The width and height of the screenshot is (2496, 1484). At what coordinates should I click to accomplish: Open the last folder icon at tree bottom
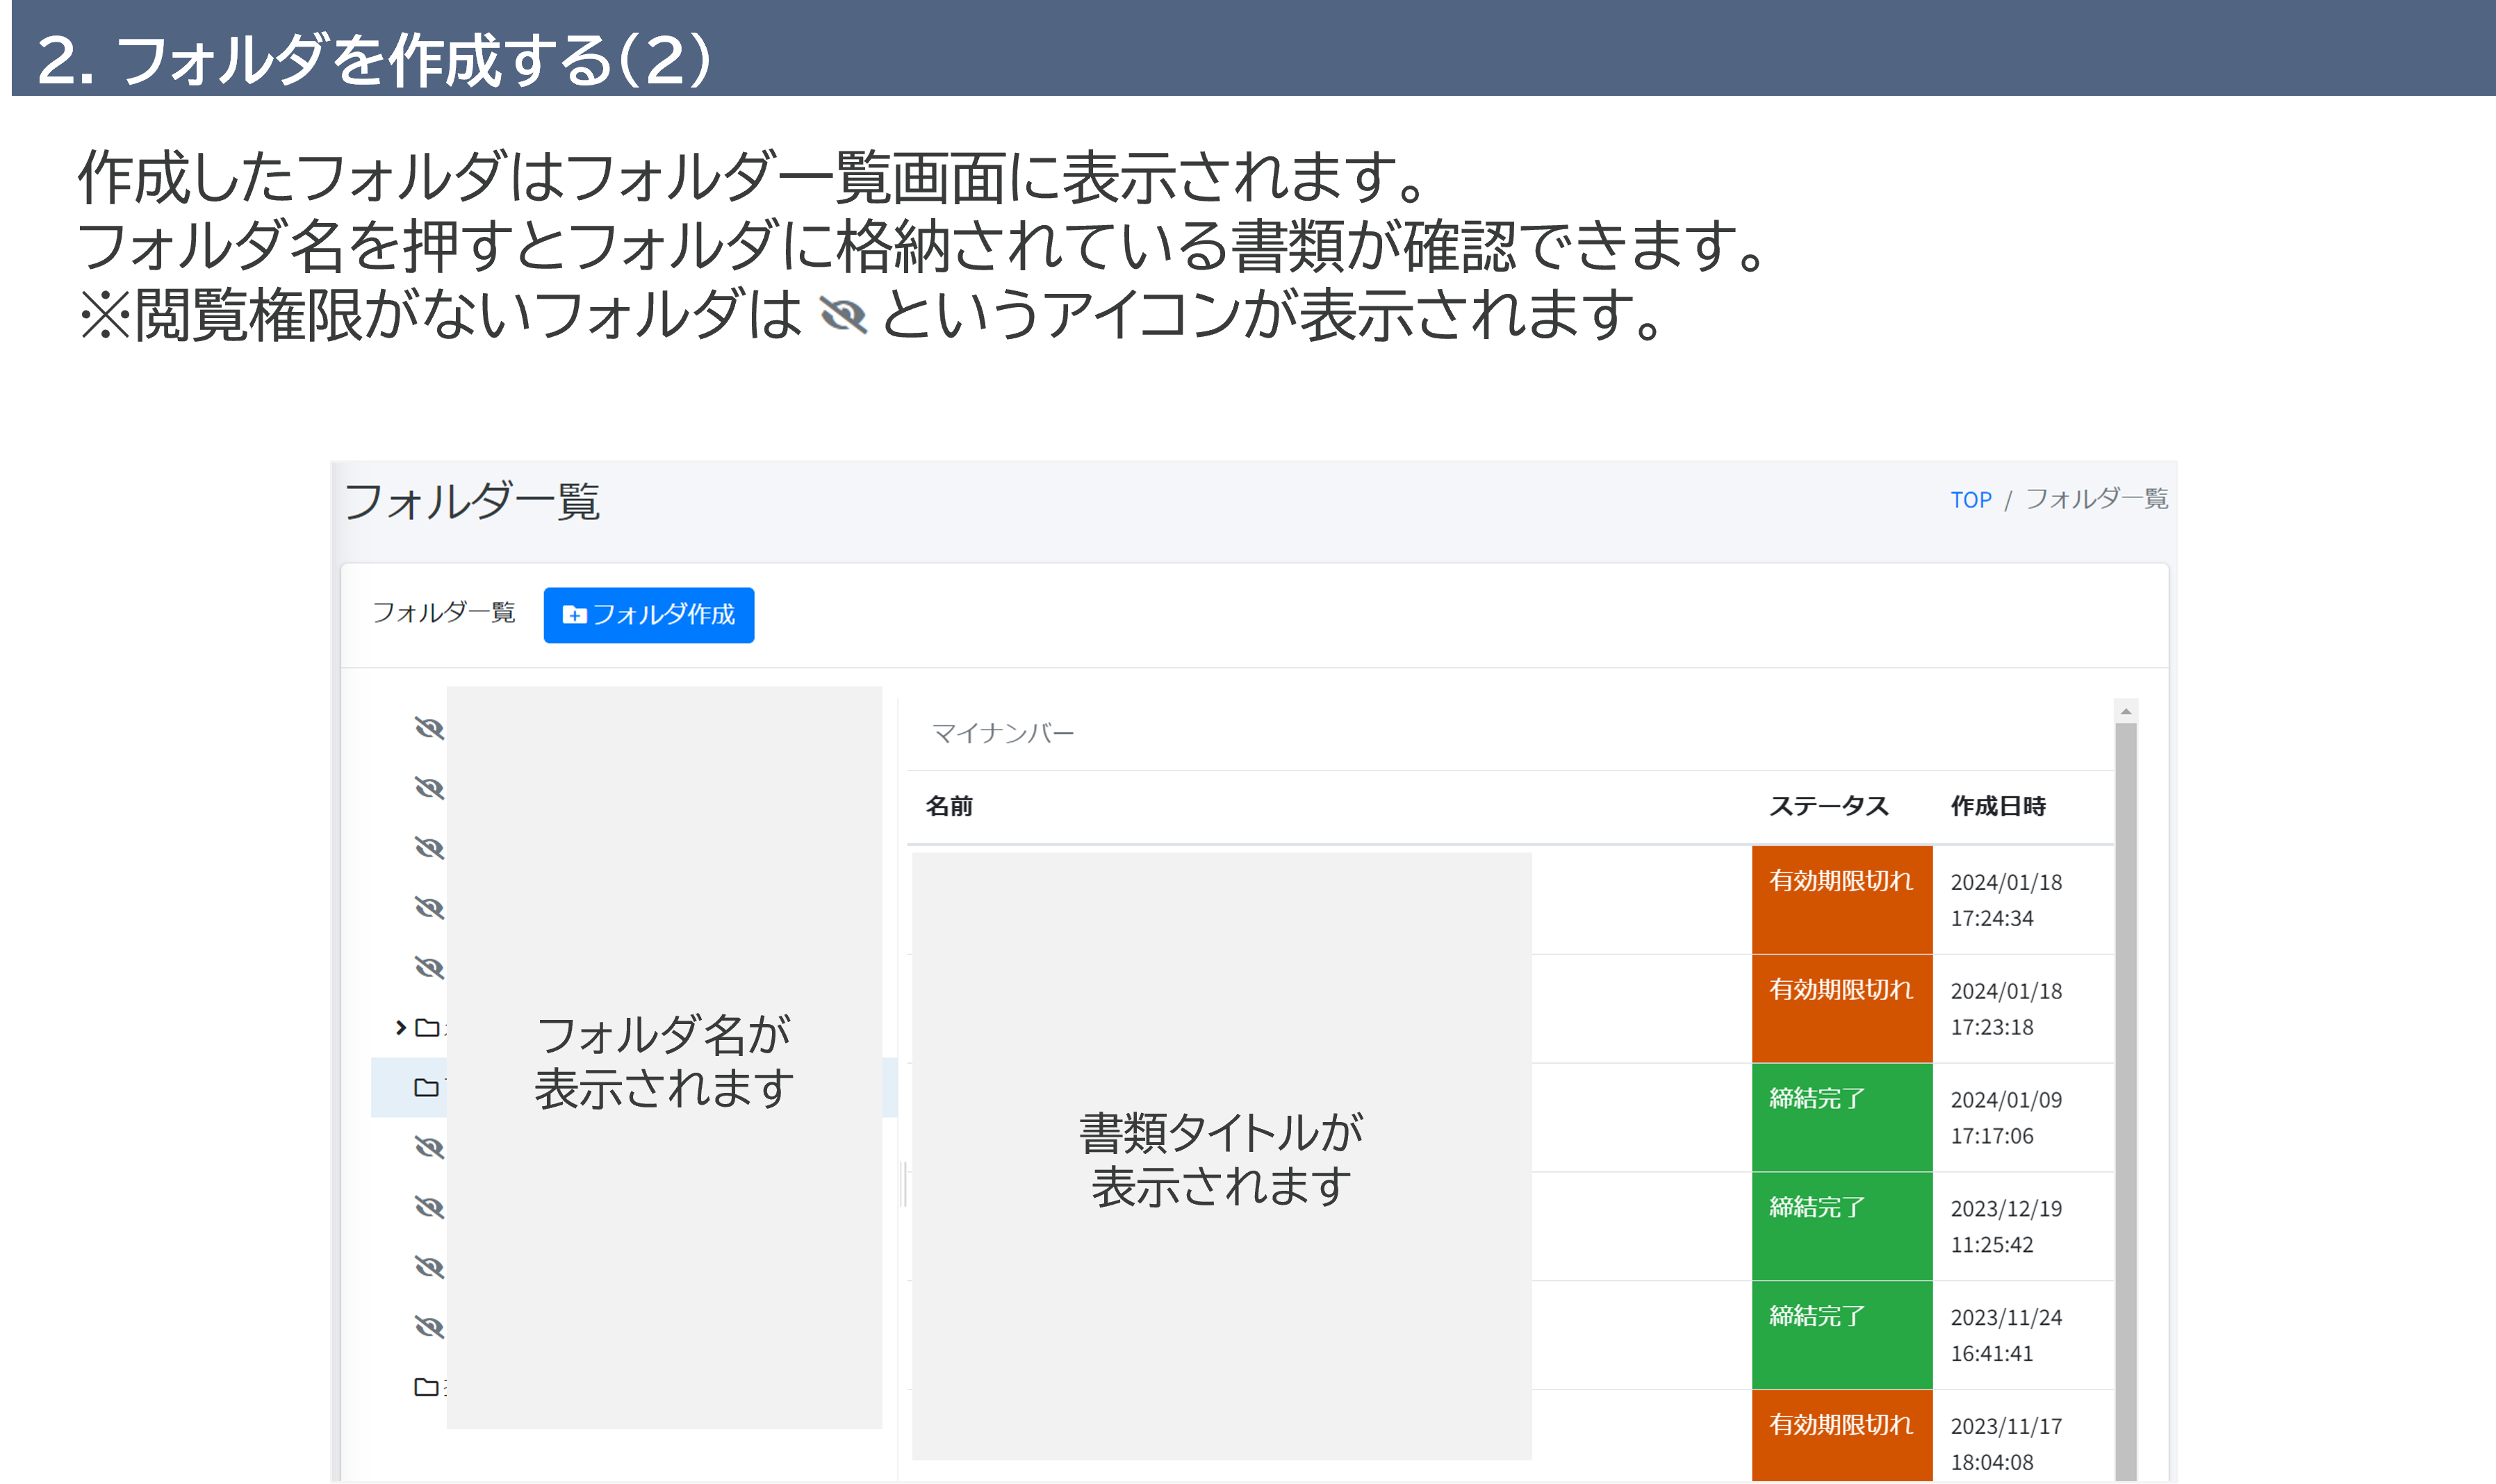426,1387
